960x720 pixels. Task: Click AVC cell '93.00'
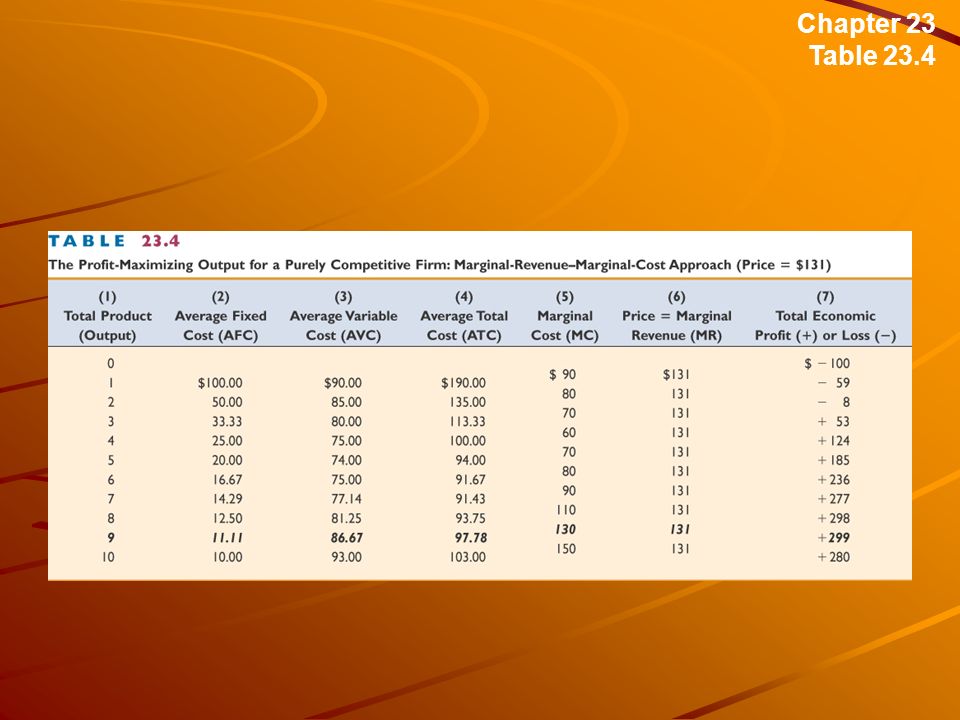tap(347, 557)
